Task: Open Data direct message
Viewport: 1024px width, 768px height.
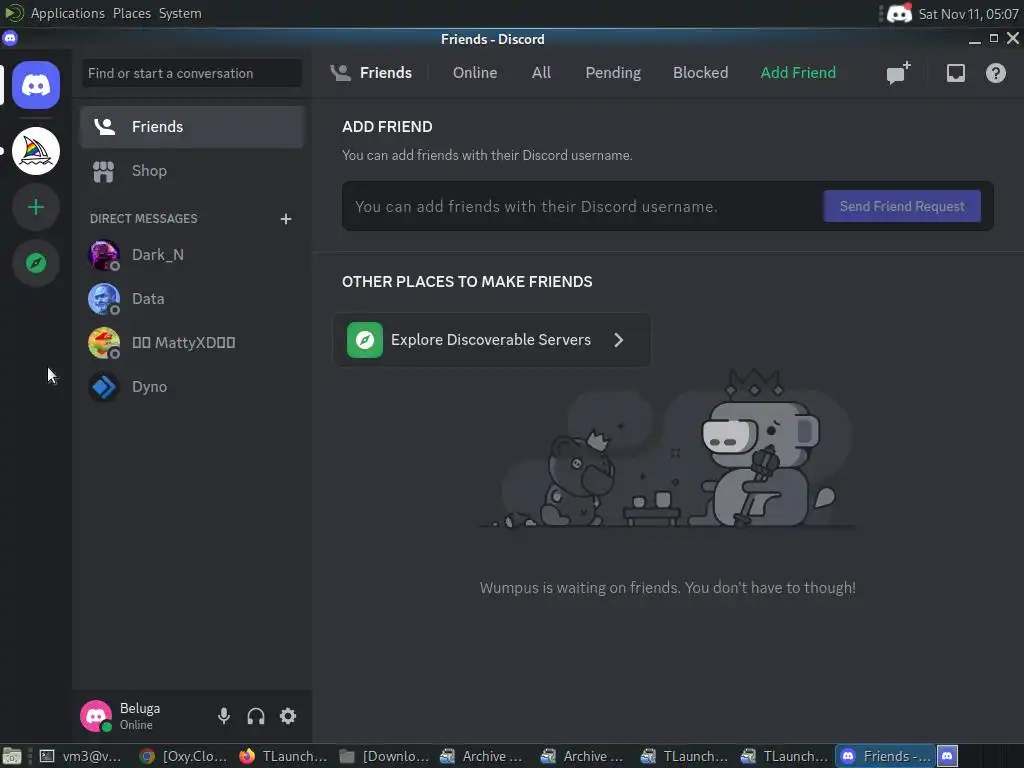Action: 191,298
